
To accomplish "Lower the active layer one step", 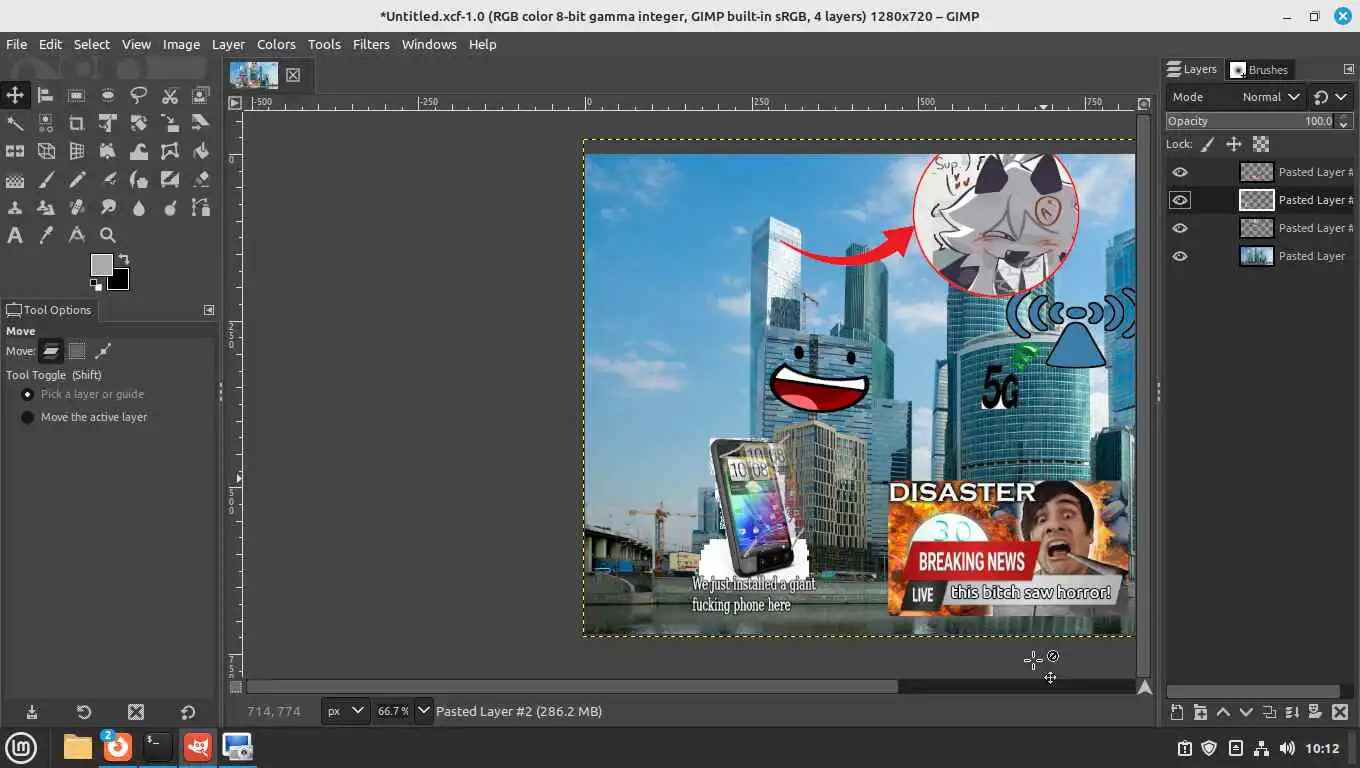I will (x=1246, y=712).
